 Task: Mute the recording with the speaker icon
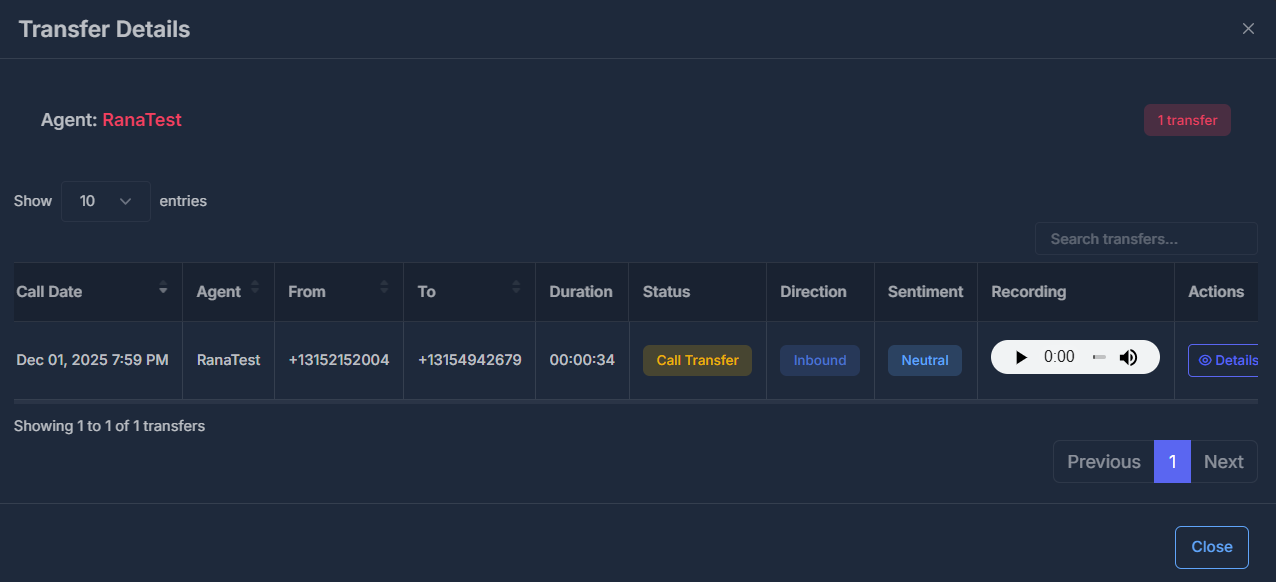pyautogui.click(x=1128, y=357)
